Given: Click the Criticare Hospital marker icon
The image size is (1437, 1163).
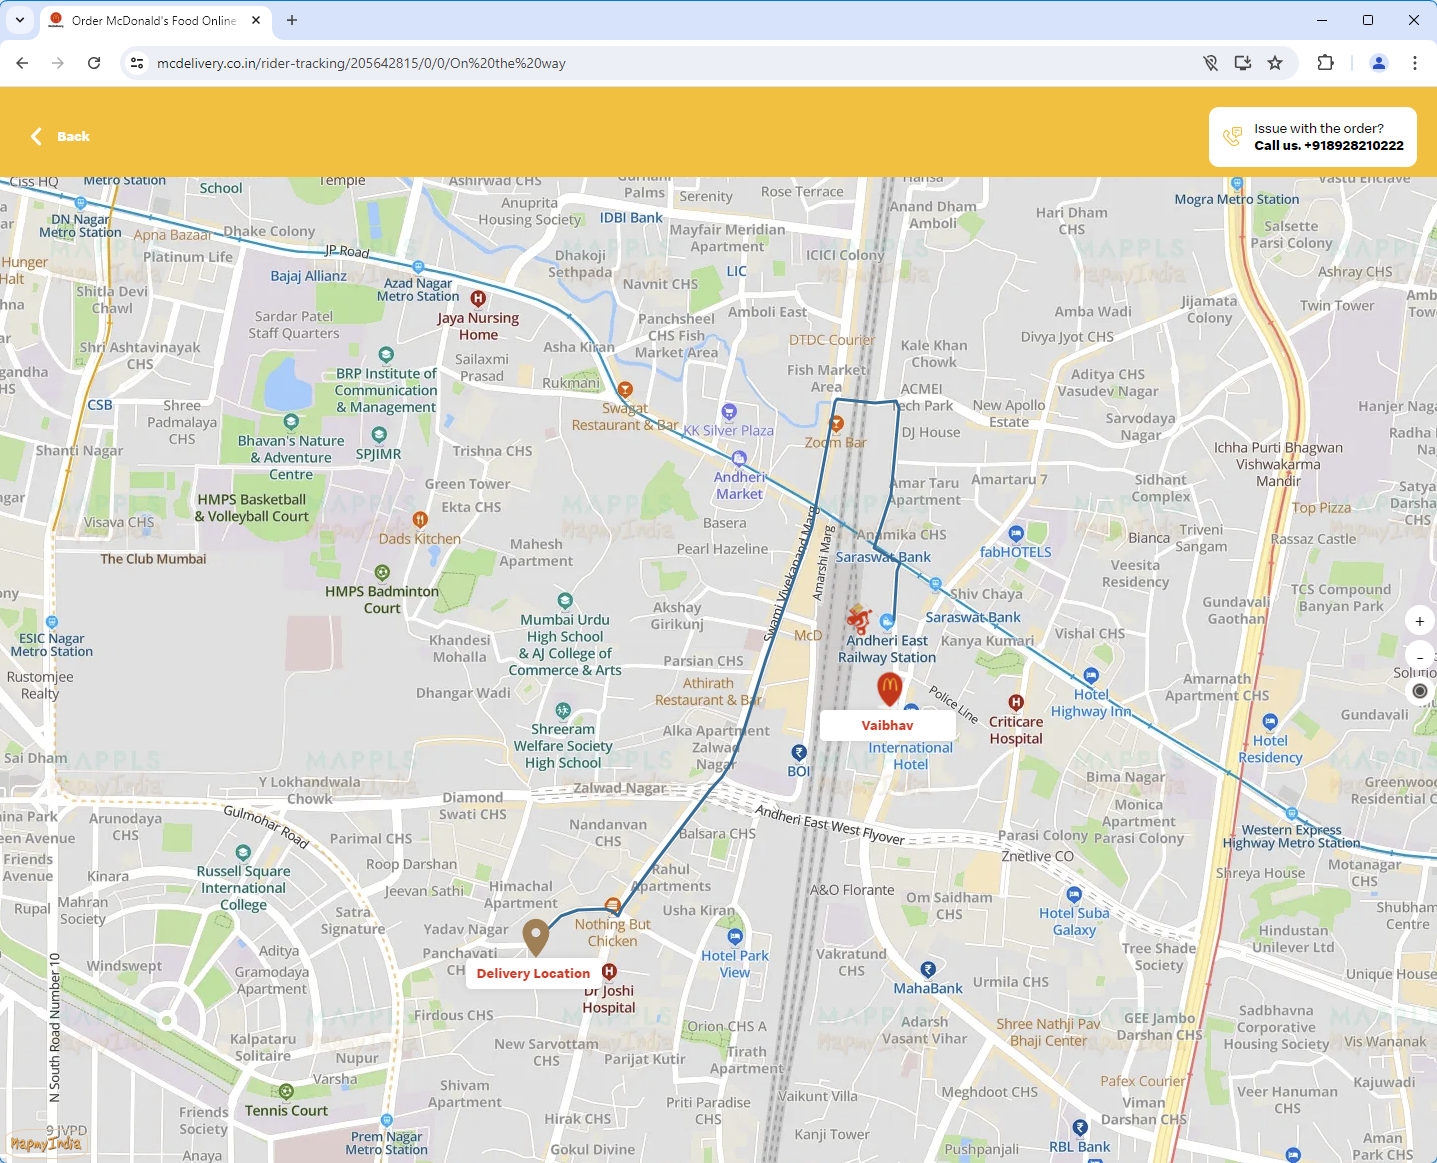Looking at the screenshot, I should (x=1016, y=703).
